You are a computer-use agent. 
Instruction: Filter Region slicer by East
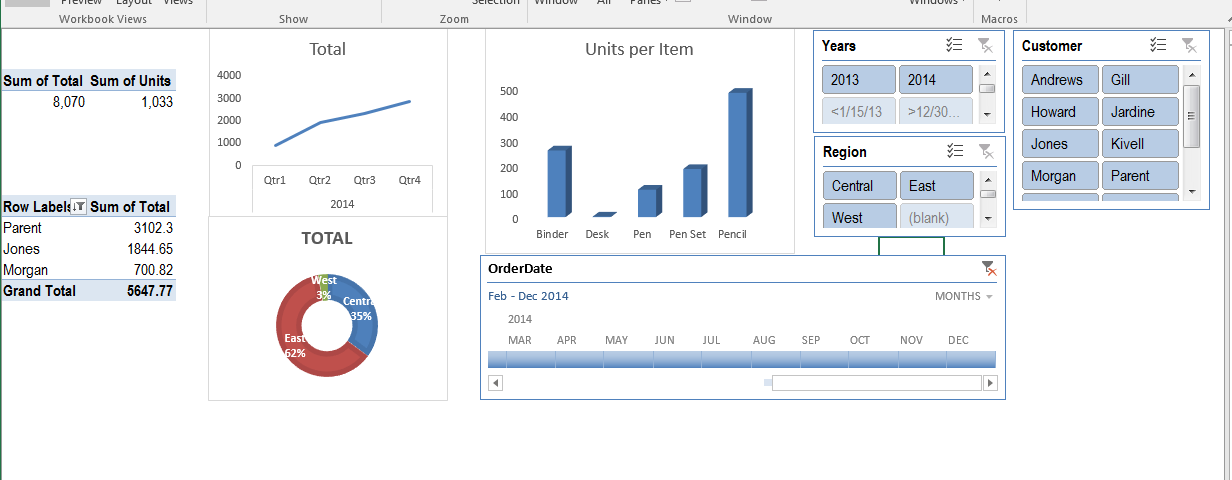coord(936,186)
